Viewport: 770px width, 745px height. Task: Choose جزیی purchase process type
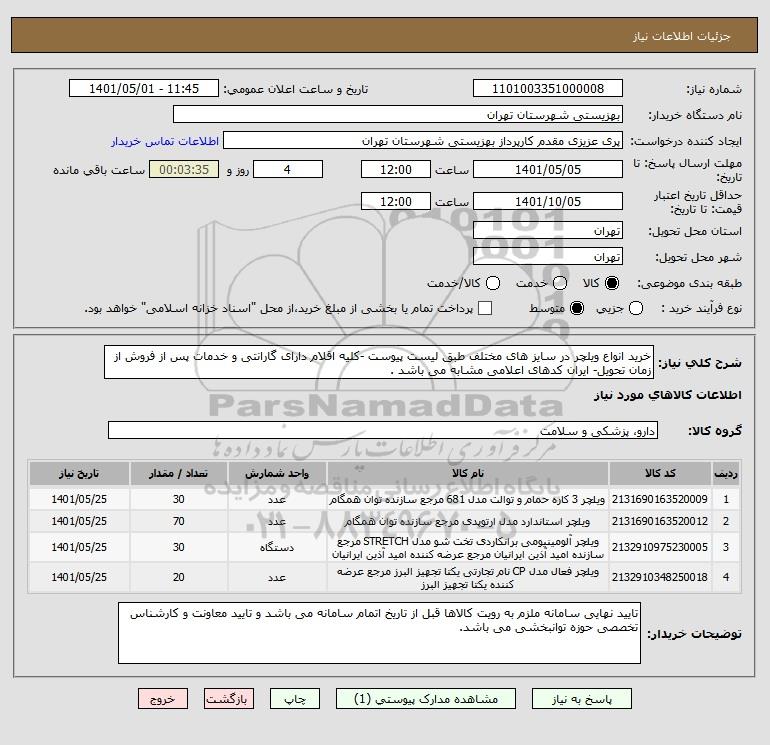click(636, 308)
